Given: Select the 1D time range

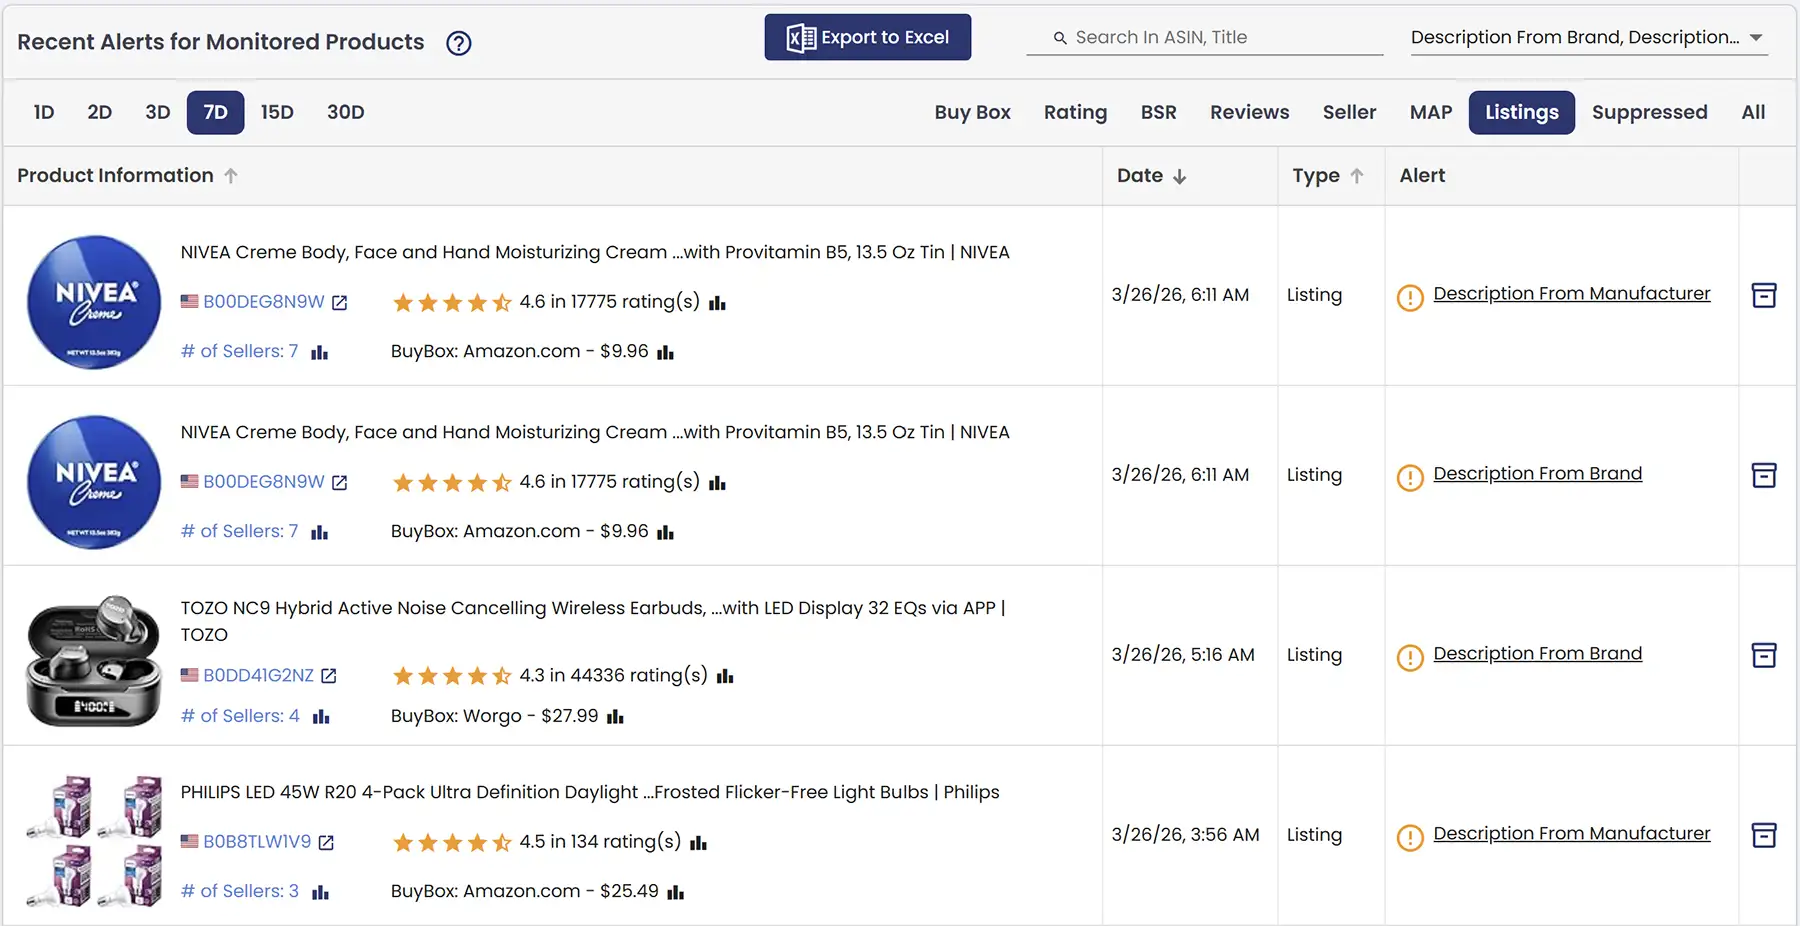Looking at the screenshot, I should coord(44,112).
